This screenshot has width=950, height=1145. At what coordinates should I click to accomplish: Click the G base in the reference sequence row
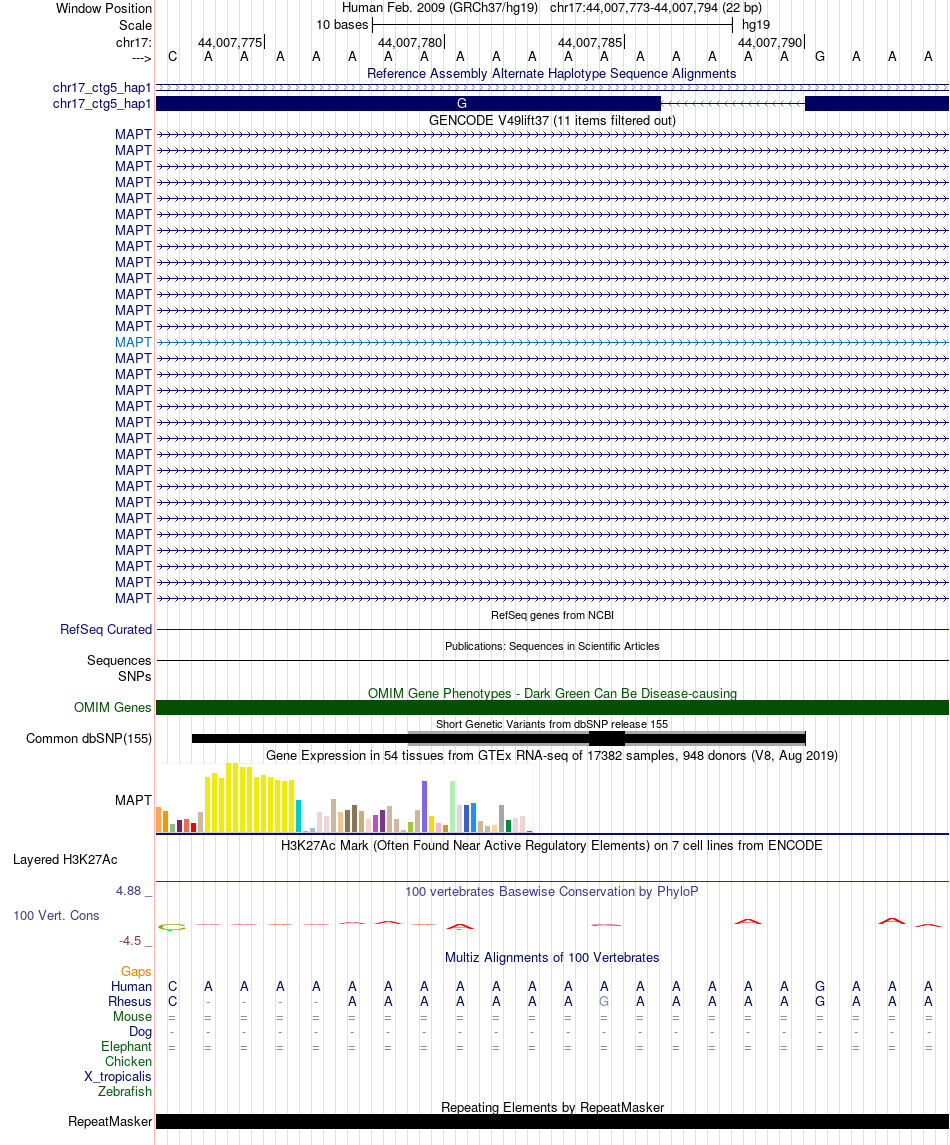click(820, 56)
